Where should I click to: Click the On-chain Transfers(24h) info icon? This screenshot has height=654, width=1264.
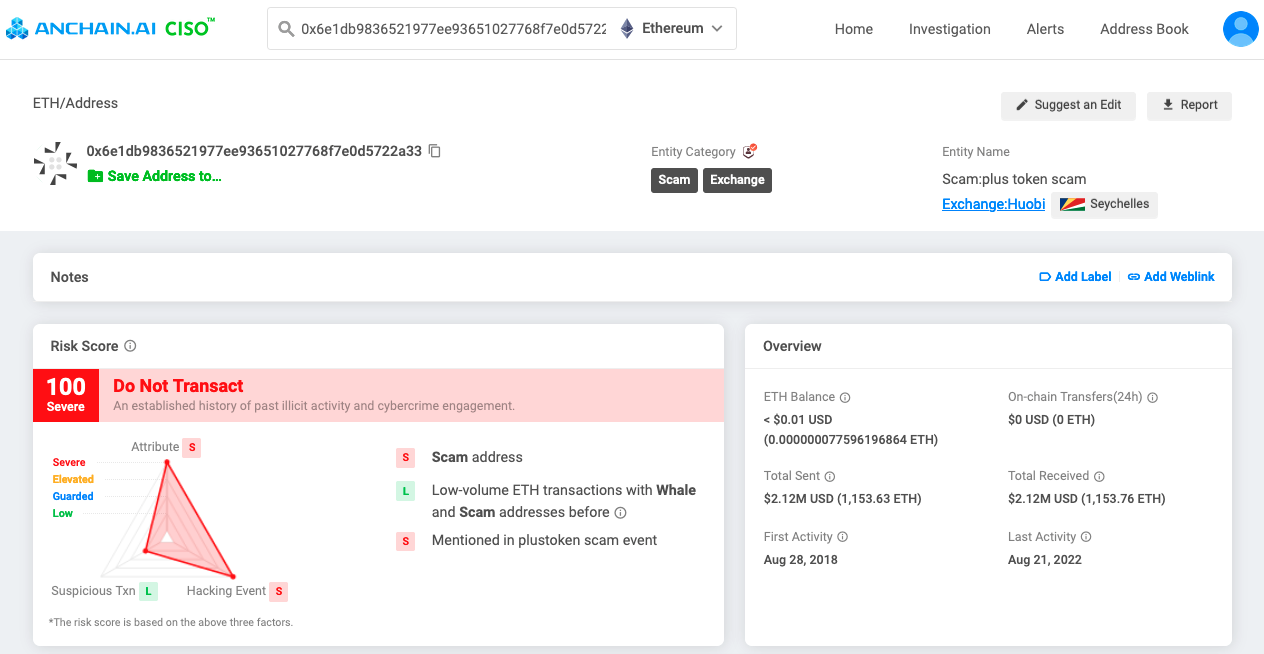pos(1152,397)
